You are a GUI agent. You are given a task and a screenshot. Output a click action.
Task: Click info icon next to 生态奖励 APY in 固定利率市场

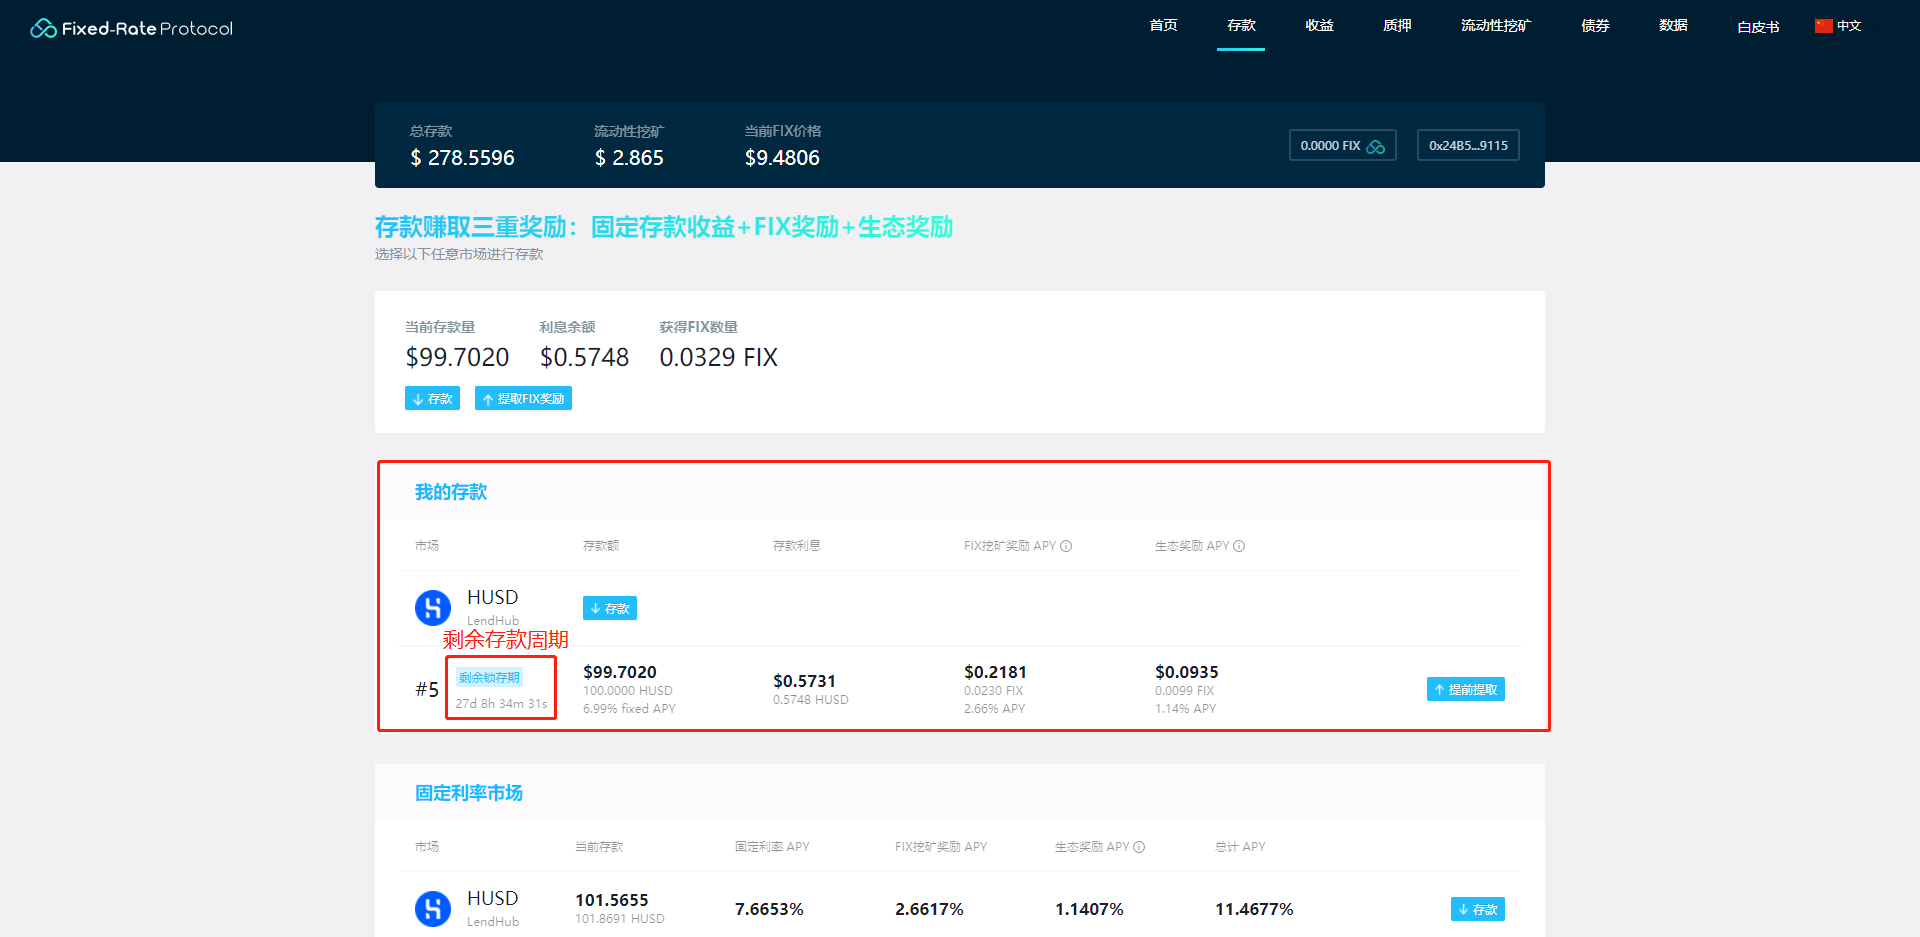pyautogui.click(x=1139, y=847)
